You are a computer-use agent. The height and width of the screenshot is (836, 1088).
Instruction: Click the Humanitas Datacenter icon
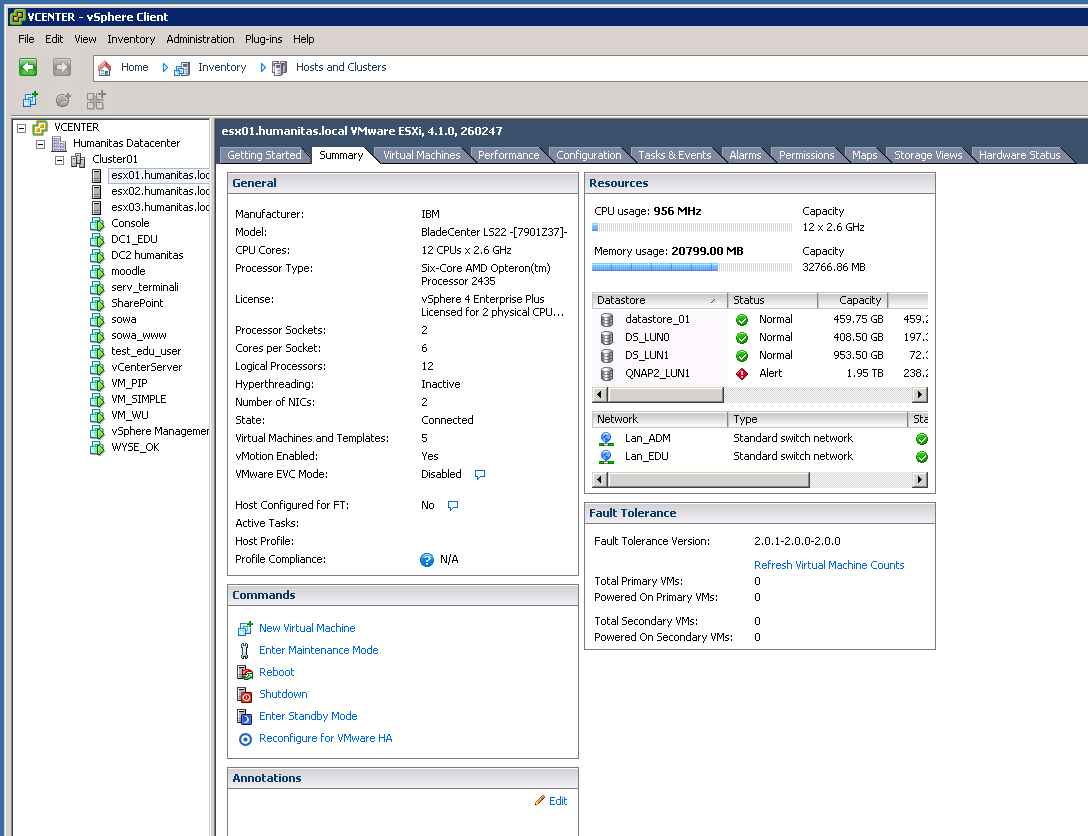[x=59, y=144]
